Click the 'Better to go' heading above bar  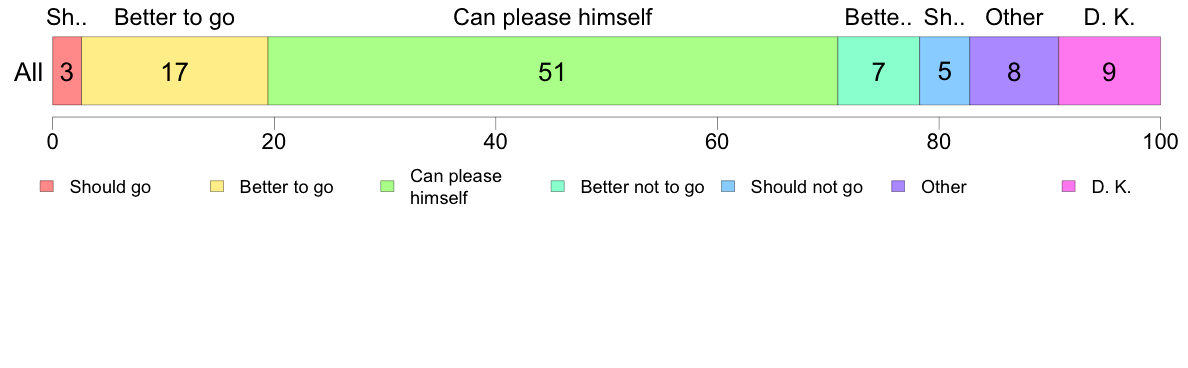(x=174, y=17)
